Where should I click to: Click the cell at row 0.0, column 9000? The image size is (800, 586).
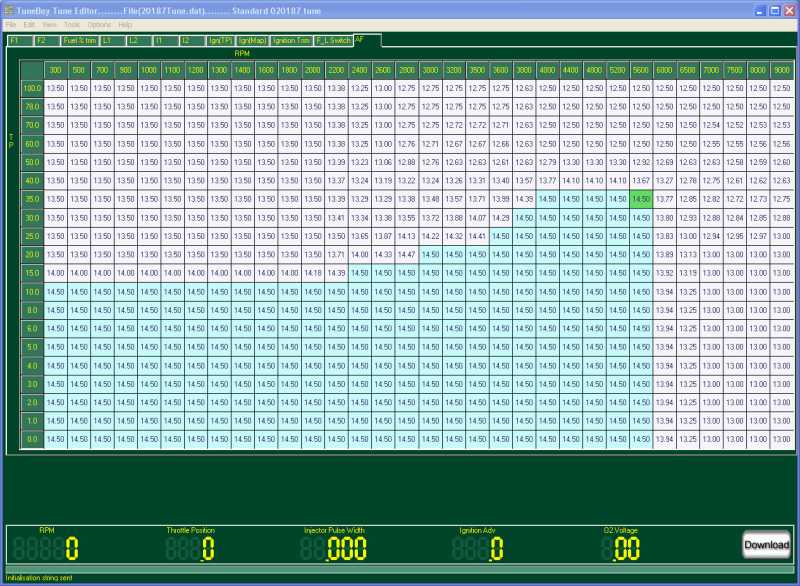tap(782, 439)
